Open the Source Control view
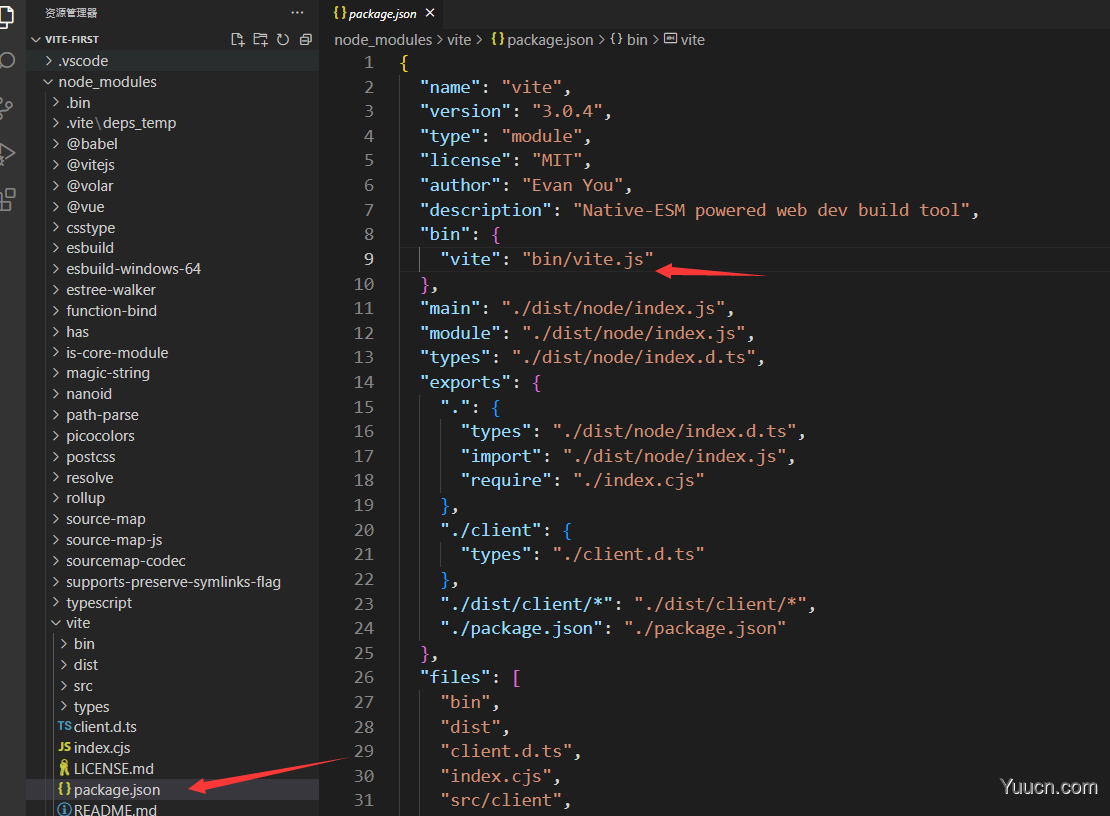Viewport: 1110px width, 816px height. tap(7, 107)
